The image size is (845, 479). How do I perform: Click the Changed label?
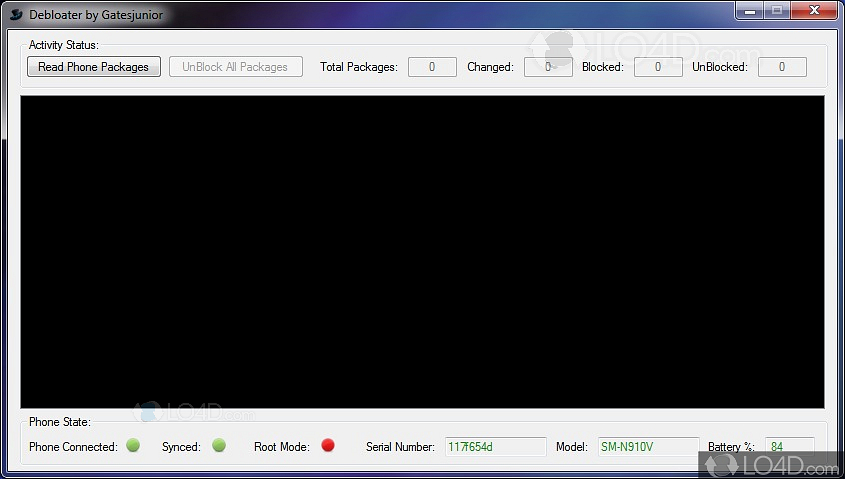(x=490, y=67)
